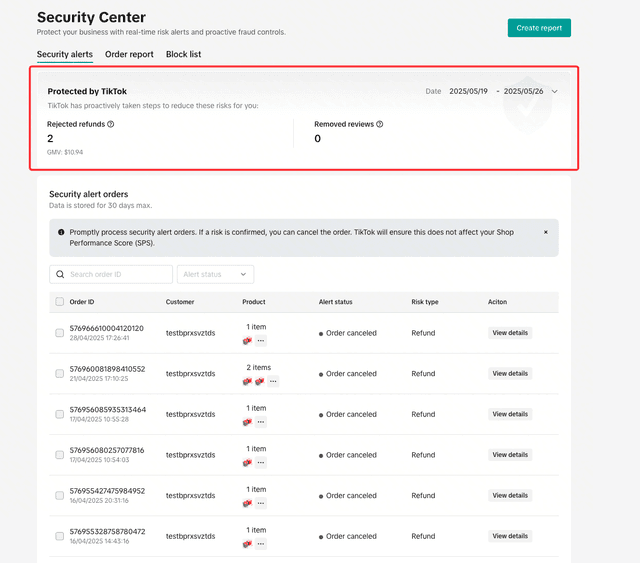Open second product thumbnail for order 576960081898410552
The height and width of the screenshot is (563, 640).
pyautogui.click(x=260, y=381)
